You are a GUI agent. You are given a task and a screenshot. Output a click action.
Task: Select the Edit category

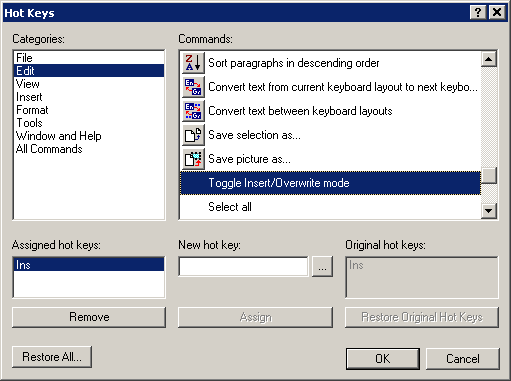coord(89,71)
